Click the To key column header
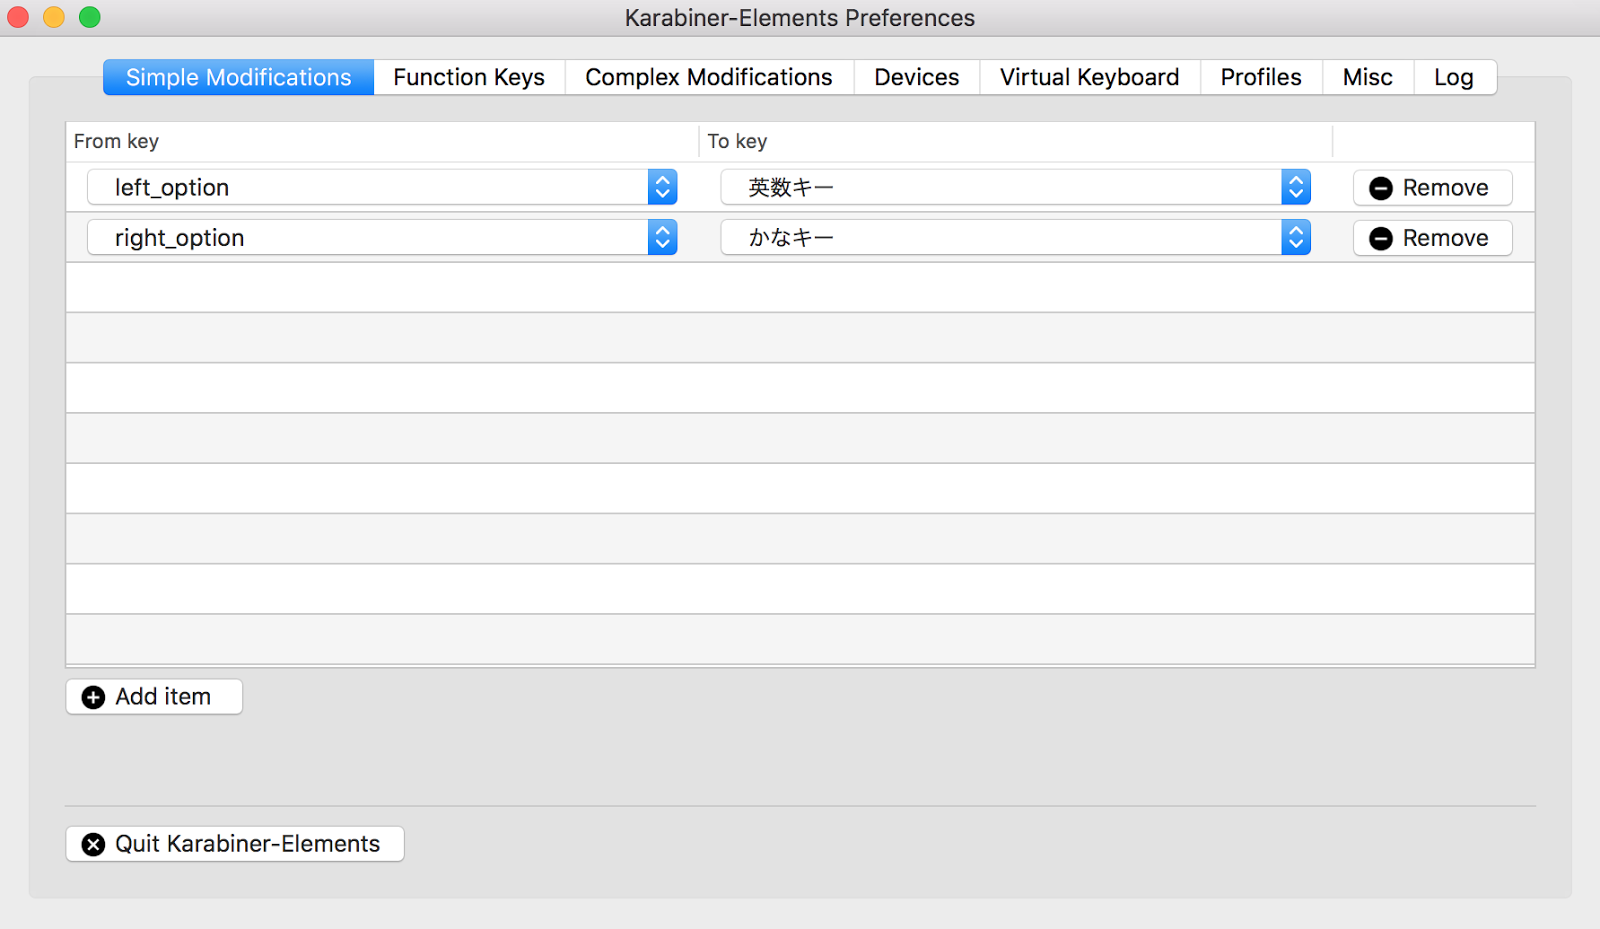 [1016, 141]
